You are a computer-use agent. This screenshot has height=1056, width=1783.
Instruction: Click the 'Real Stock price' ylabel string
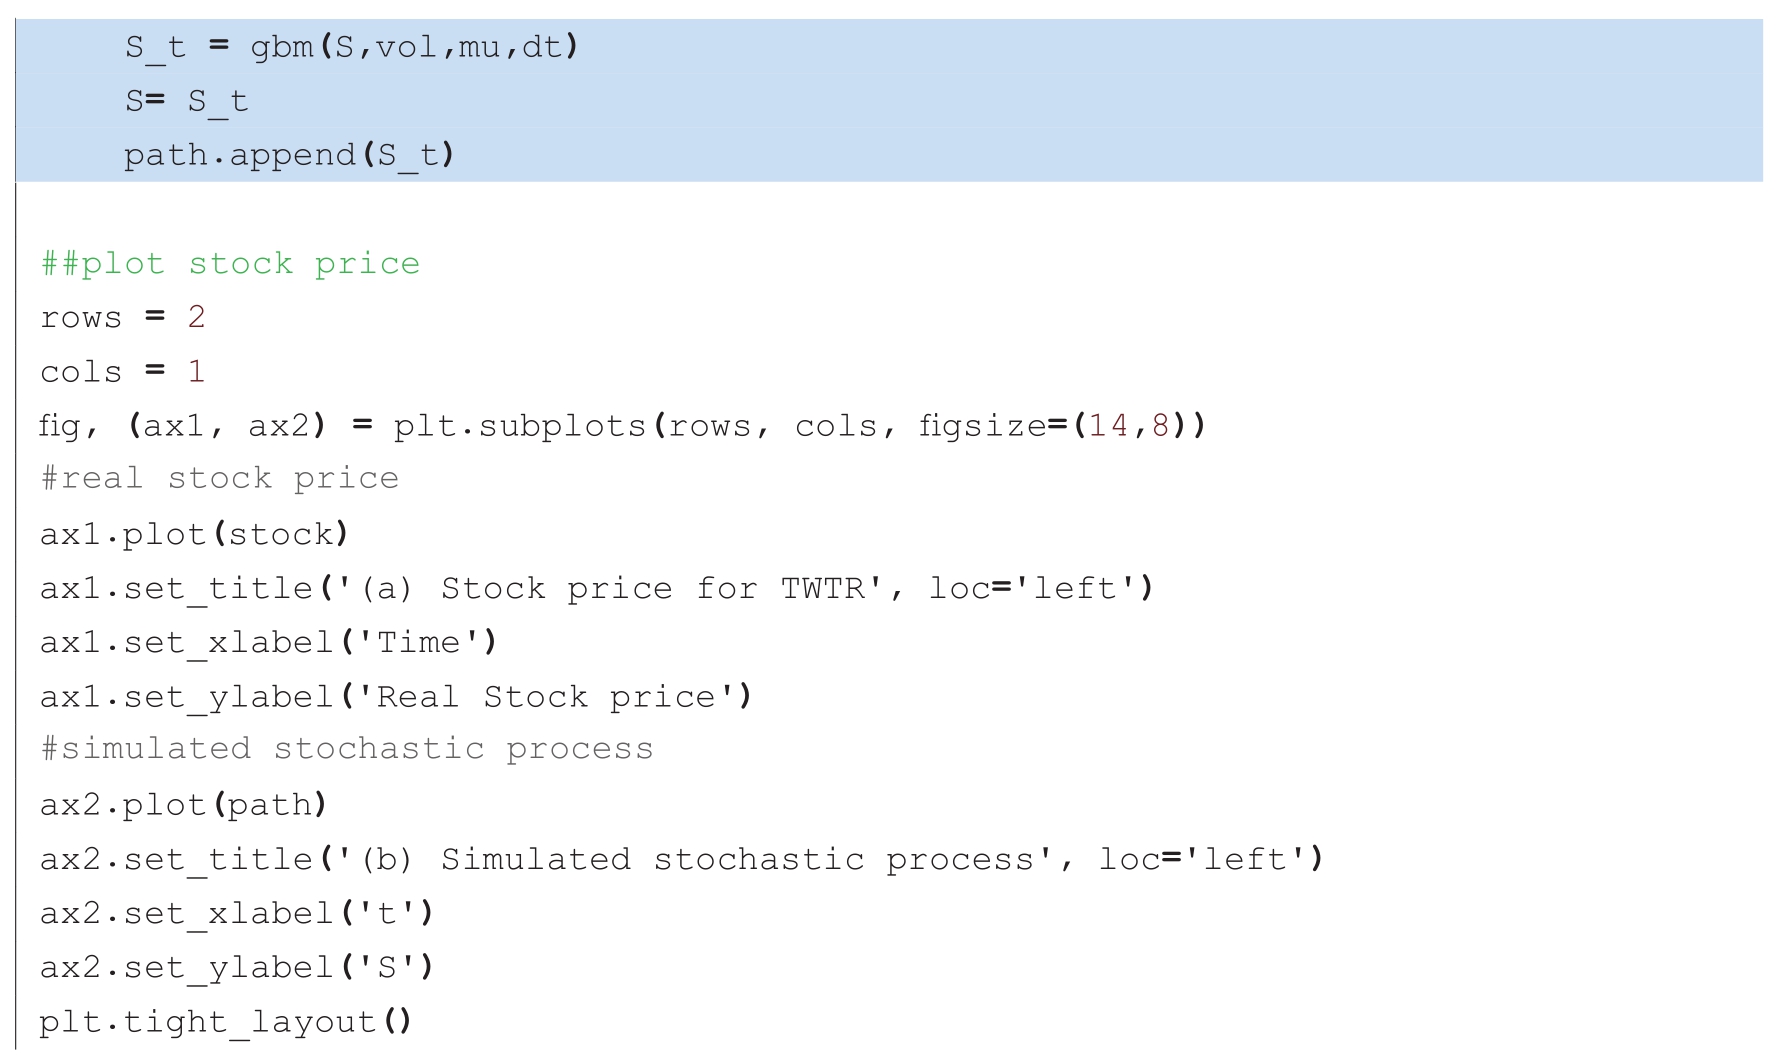(x=545, y=697)
